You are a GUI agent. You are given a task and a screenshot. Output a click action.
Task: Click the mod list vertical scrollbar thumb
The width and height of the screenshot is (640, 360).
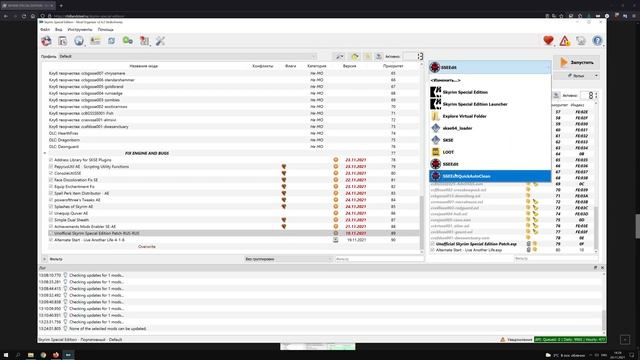click(x=422, y=222)
